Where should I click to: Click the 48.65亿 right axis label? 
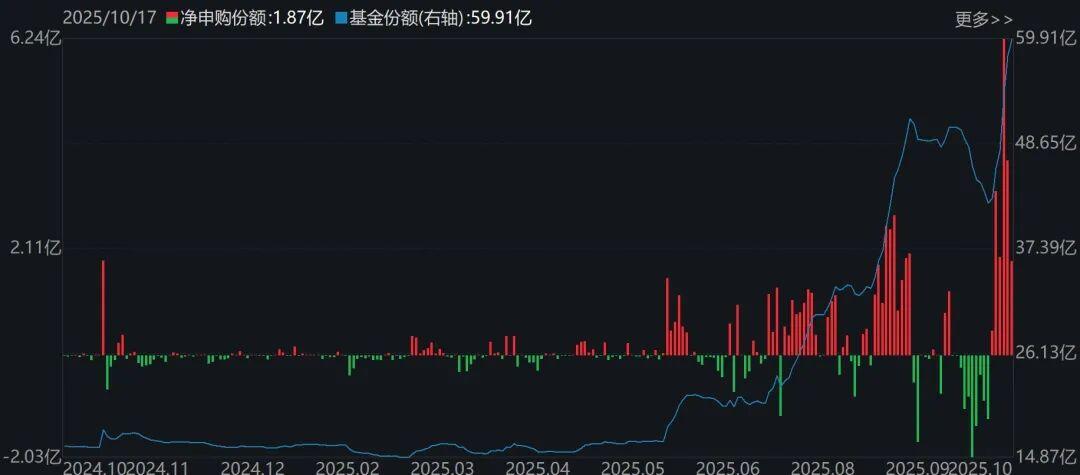point(1046,143)
